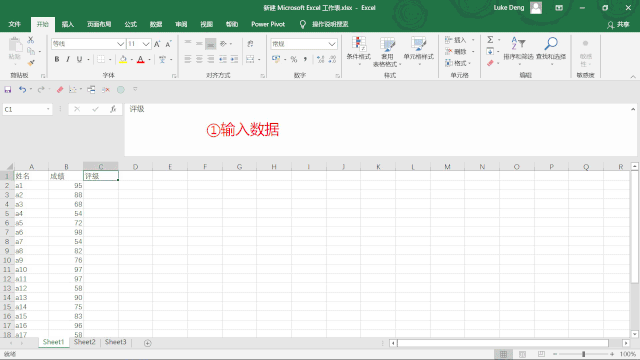The image size is (640, 360).
Task: Click Fill down icon
Action: coord(490,51)
